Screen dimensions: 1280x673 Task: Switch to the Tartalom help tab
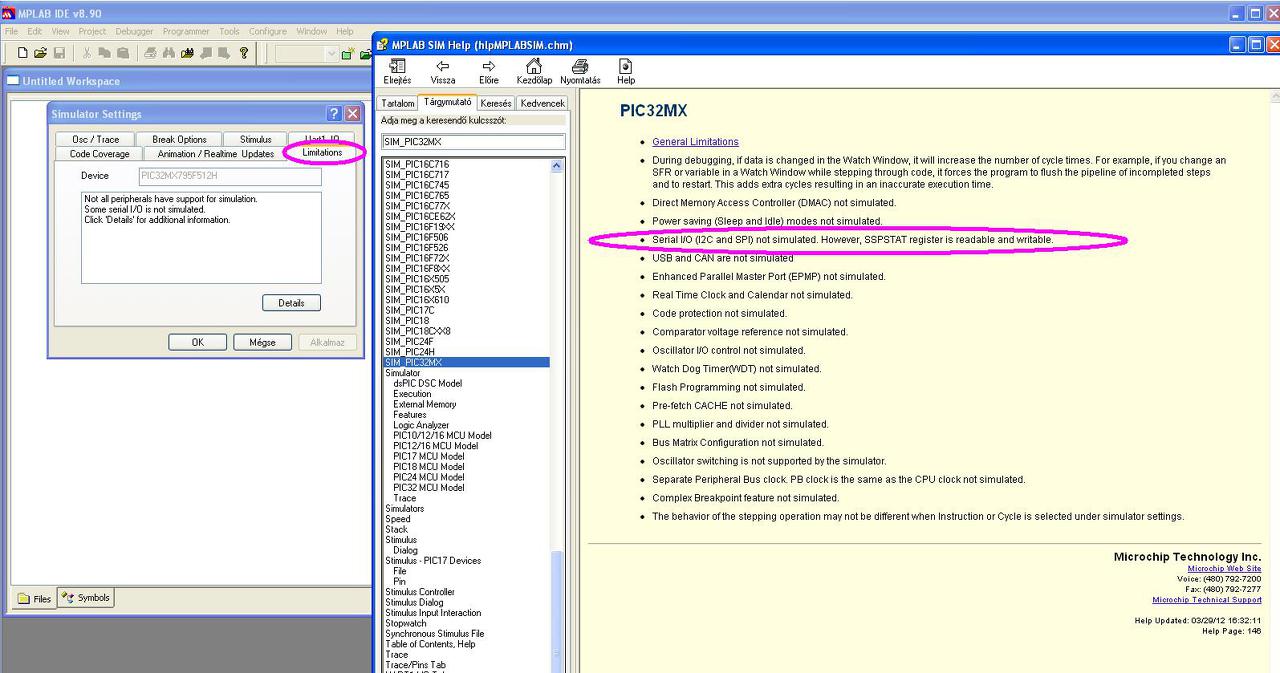pos(398,103)
